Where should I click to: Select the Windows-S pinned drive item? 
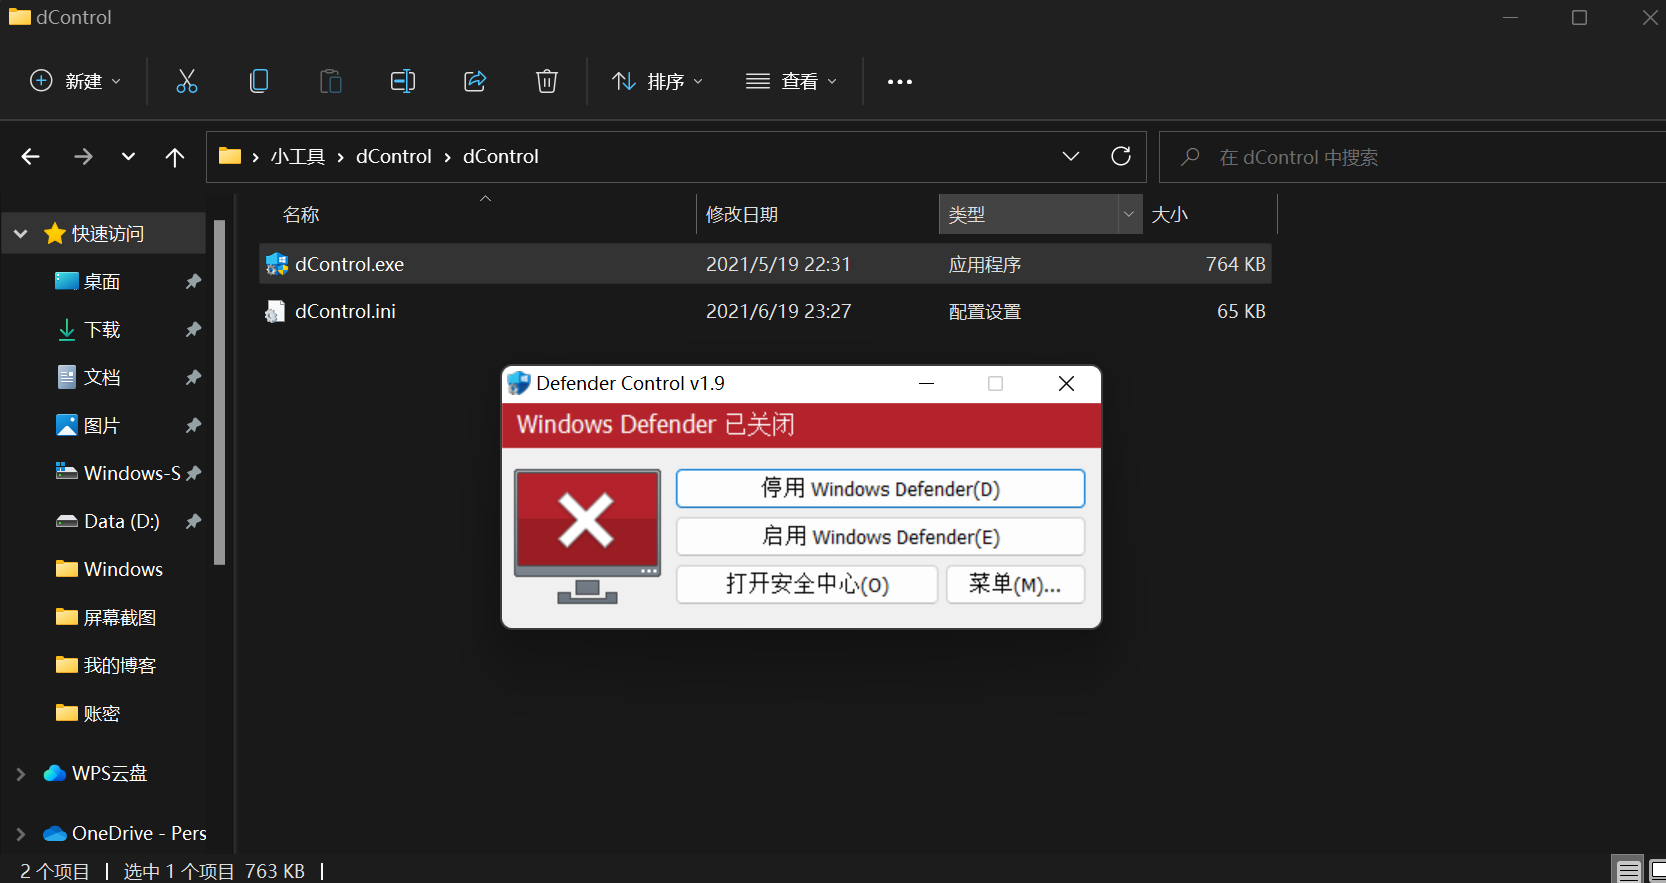(x=132, y=474)
